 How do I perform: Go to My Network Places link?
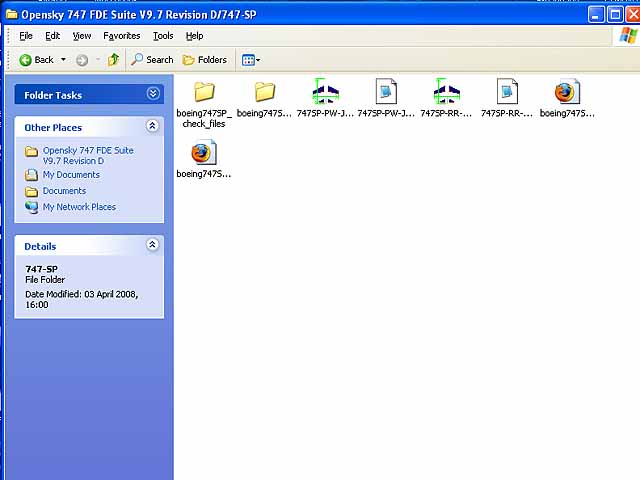click(79, 207)
